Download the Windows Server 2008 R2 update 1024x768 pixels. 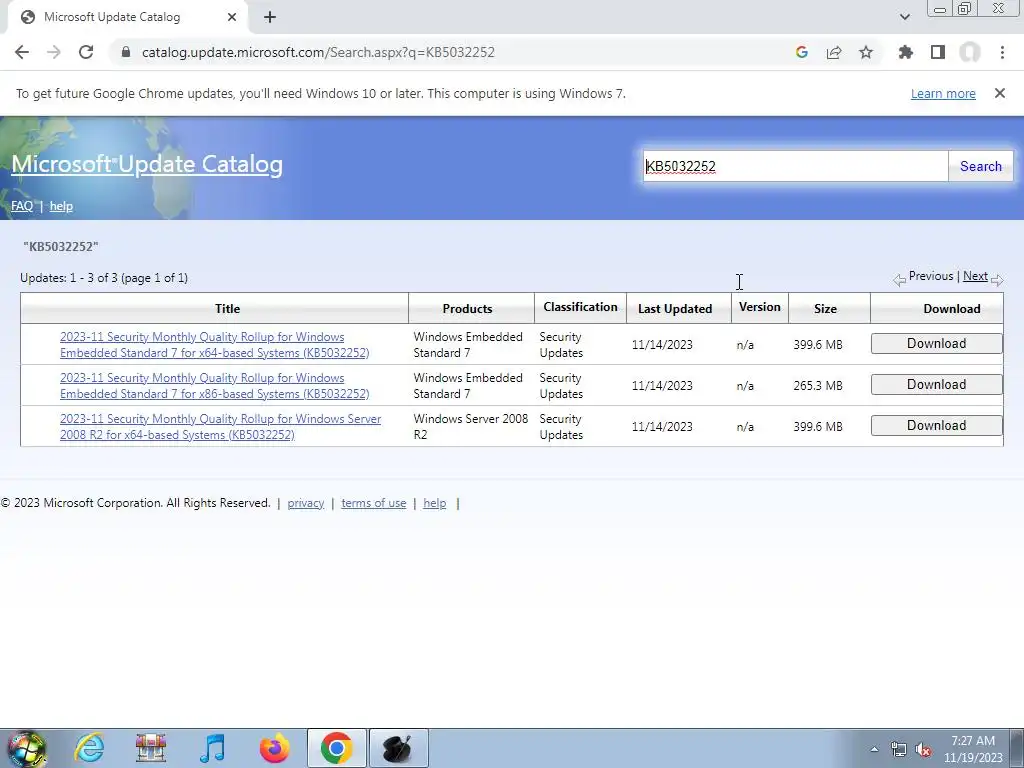click(x=936, y=426)
